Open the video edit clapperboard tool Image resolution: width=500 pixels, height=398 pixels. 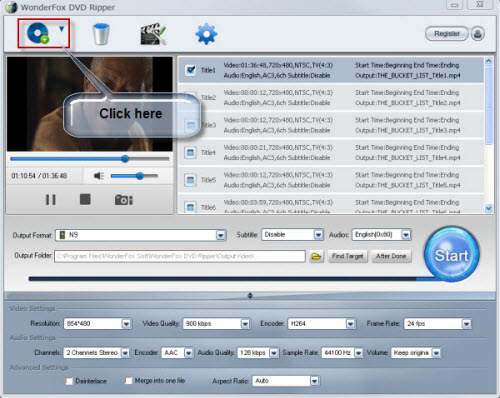pos(153,34)
